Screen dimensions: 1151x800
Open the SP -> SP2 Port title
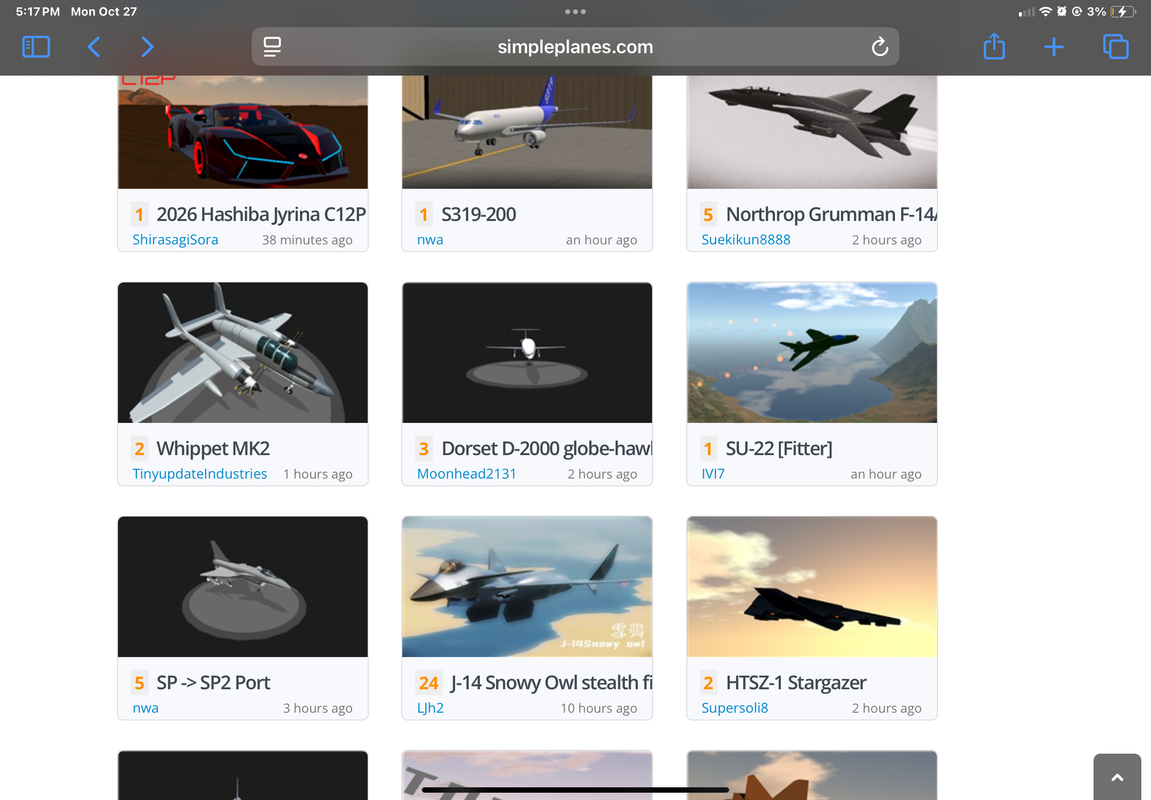[x=213, y=683]
